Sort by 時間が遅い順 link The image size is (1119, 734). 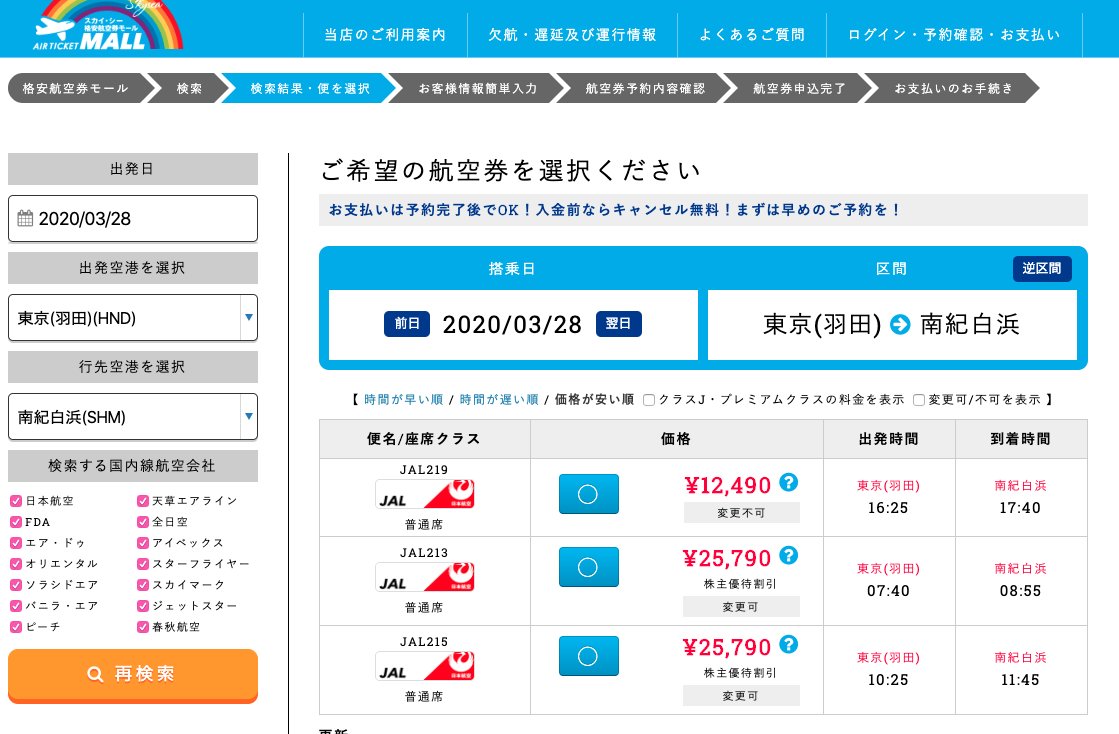click(499, 399)
